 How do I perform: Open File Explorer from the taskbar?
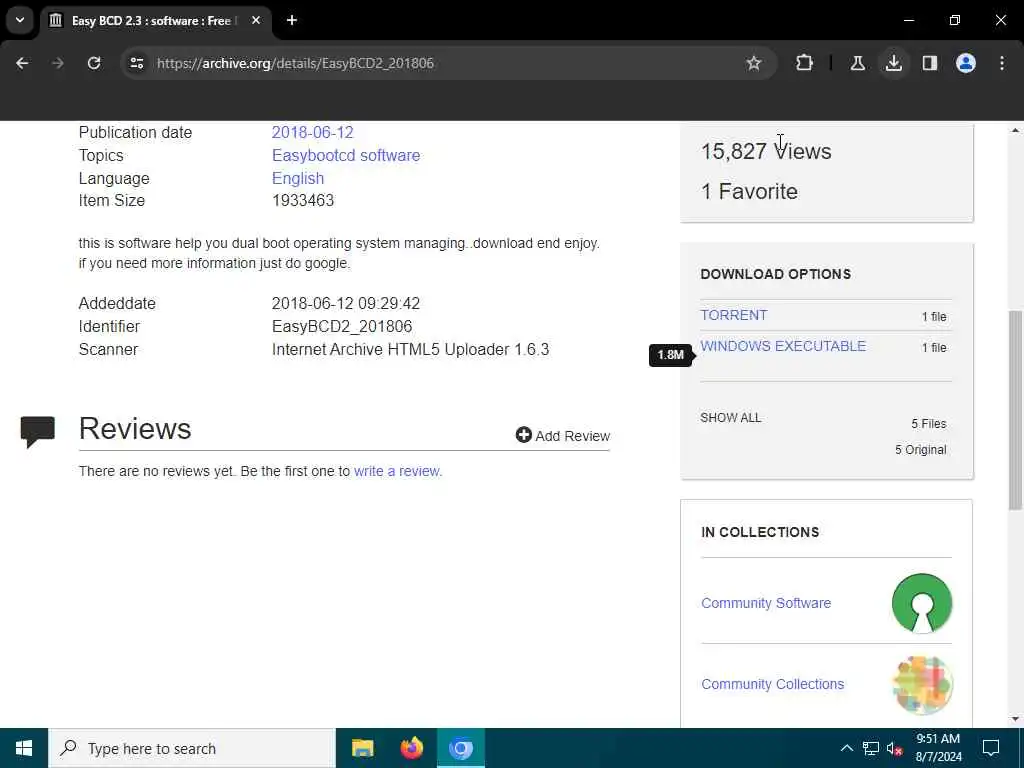(362, 748)
